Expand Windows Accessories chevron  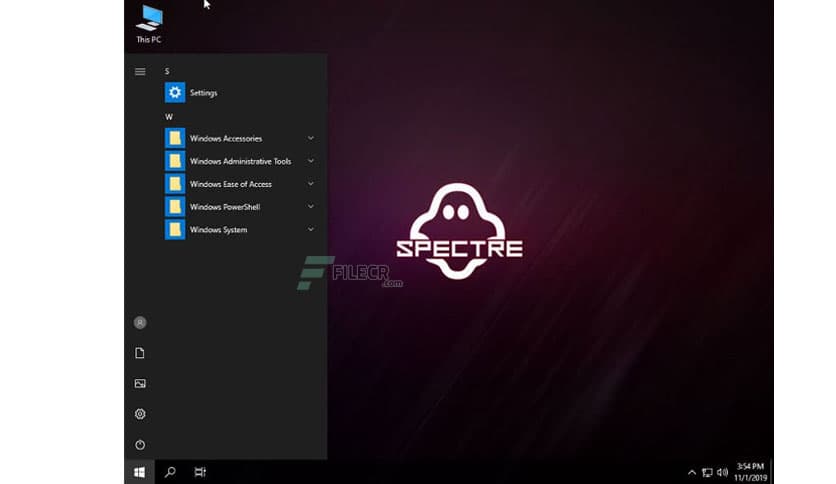(311, 138)
